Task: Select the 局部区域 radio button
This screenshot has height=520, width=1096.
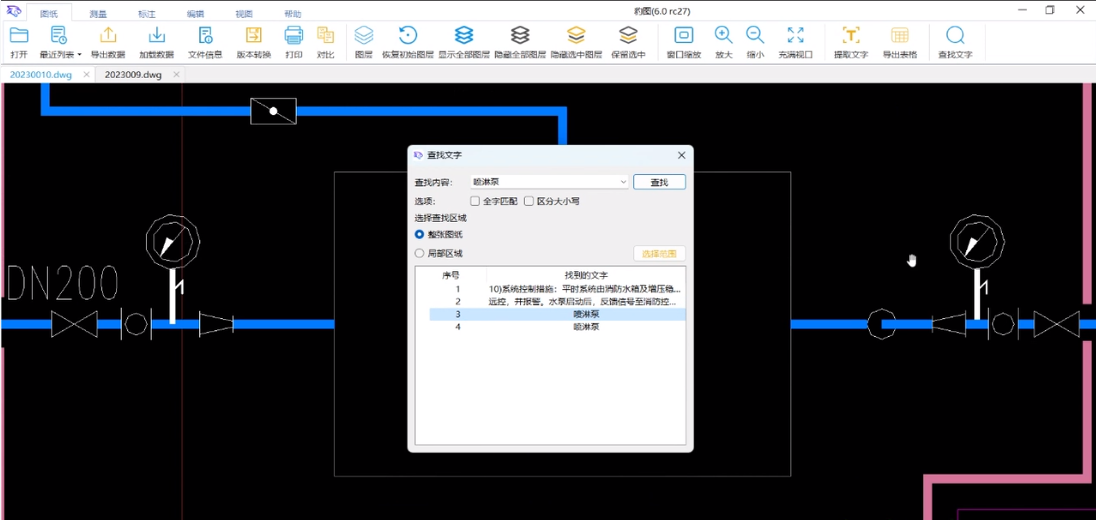Action: 419,253
